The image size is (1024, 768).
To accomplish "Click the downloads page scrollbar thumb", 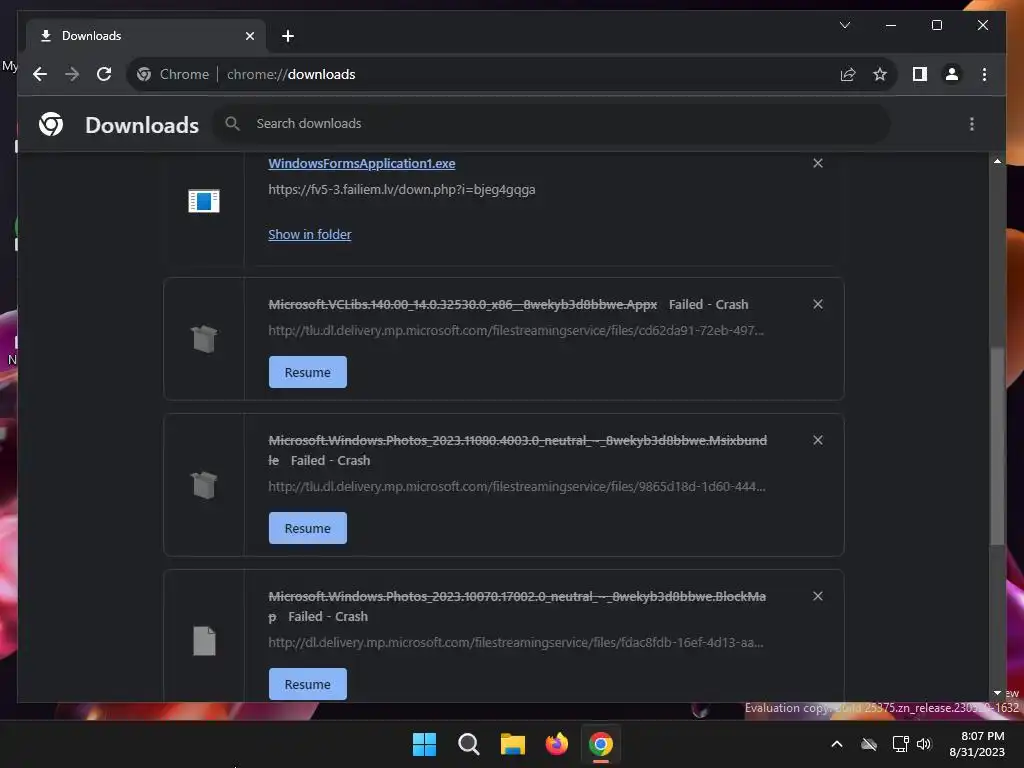I will (997, 446).
